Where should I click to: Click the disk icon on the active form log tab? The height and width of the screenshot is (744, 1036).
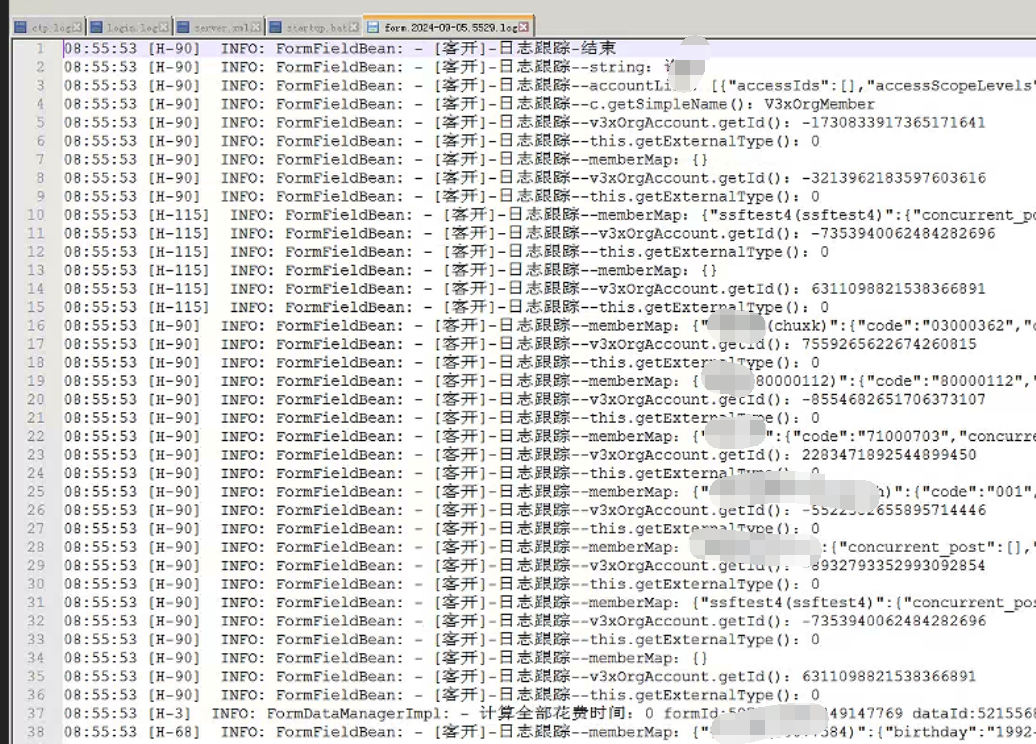tap(373, 27)
